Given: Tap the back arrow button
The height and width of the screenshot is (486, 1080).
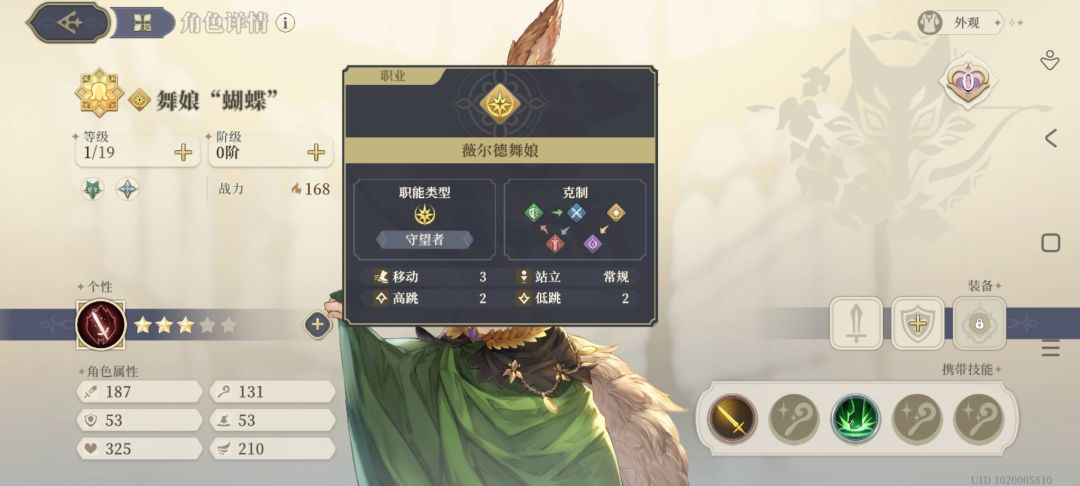Looking at the screenshot, I should [x=69, y=22].
